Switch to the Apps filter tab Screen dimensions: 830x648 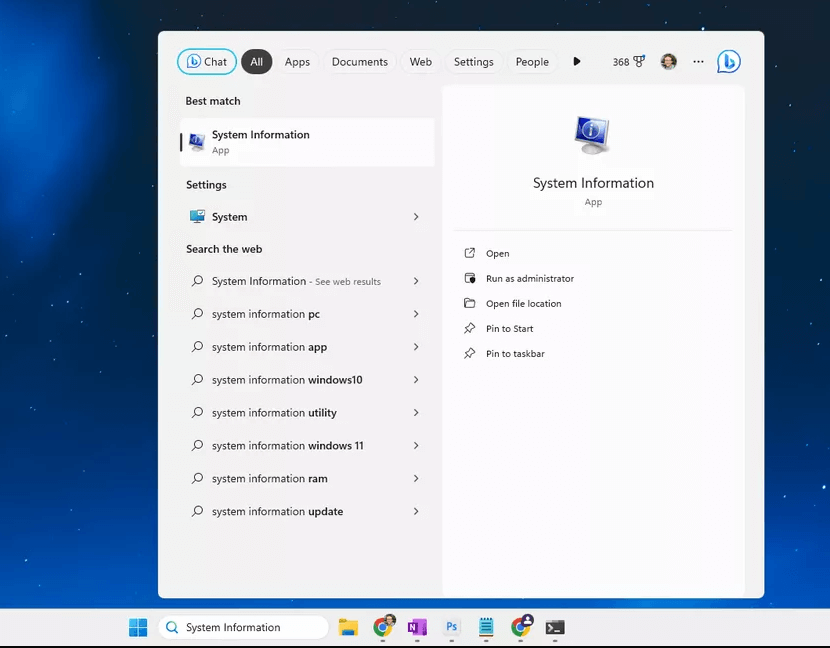point(297,62)
